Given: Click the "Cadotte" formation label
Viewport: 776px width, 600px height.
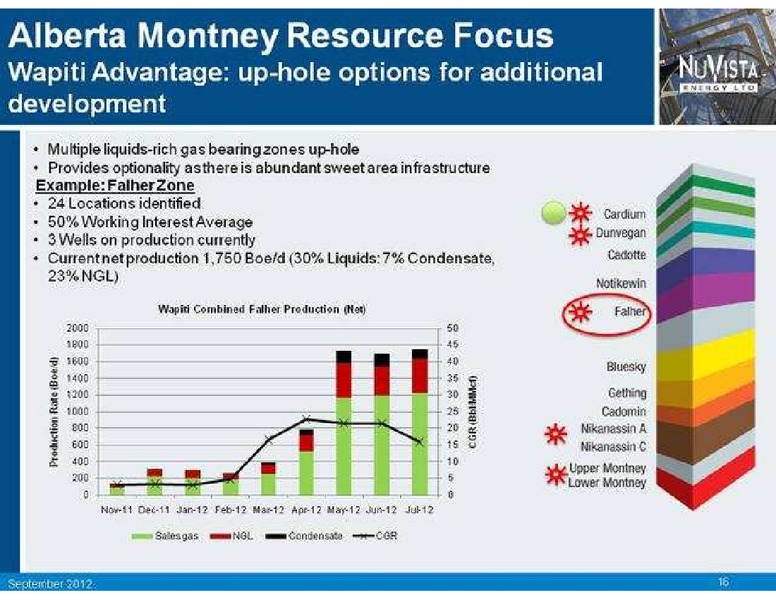Looking at the screenshot, I should point(627,255).
